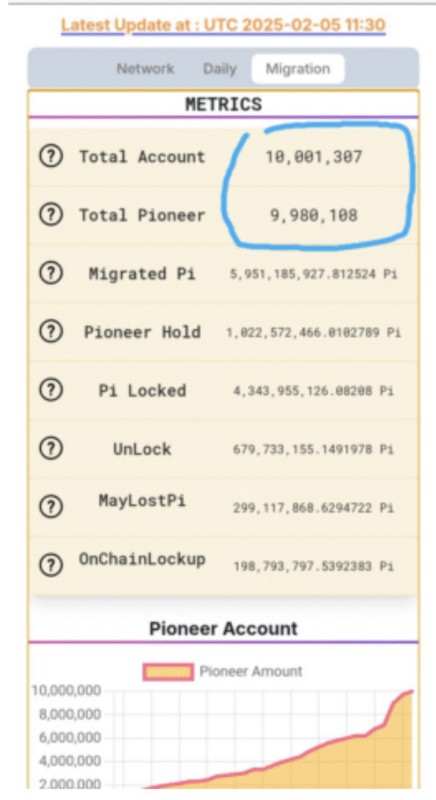Viewport: 436px width, 800px height.
Task: Click OnChainLockup question mark icon
Action: coord(51,565)
